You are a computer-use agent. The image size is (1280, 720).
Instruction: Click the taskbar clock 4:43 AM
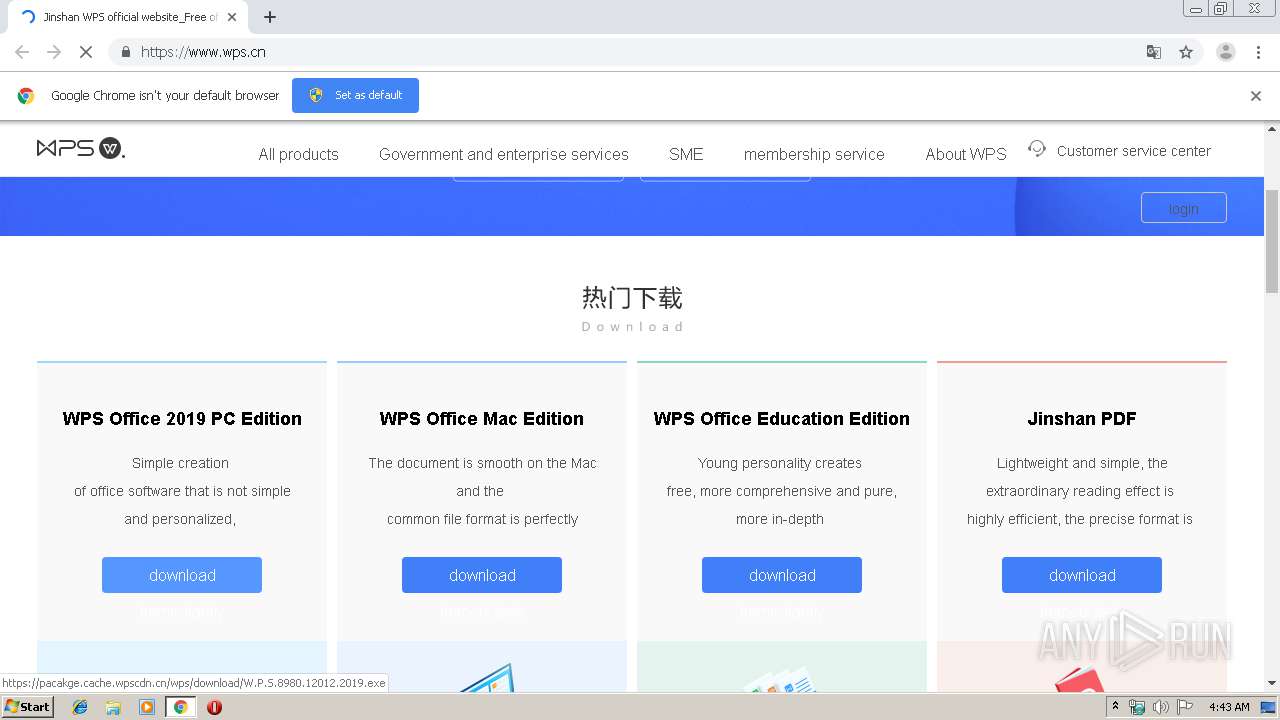1229,707
